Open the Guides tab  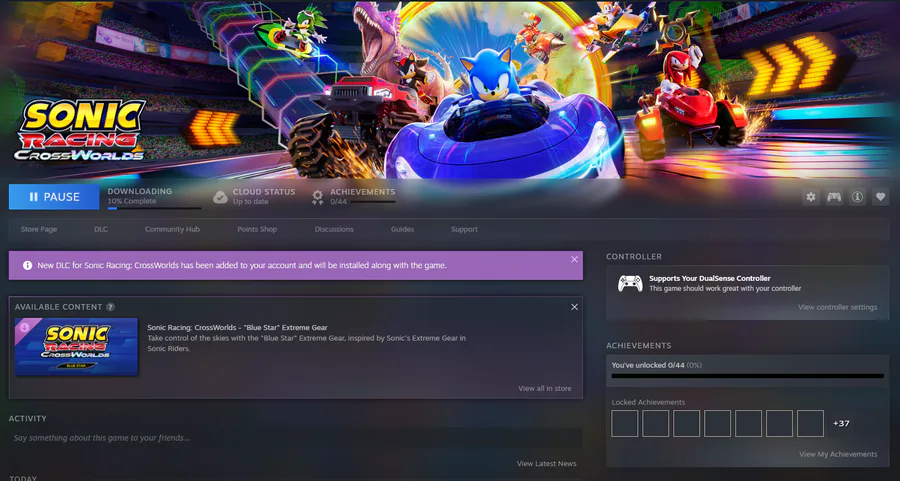402,229
